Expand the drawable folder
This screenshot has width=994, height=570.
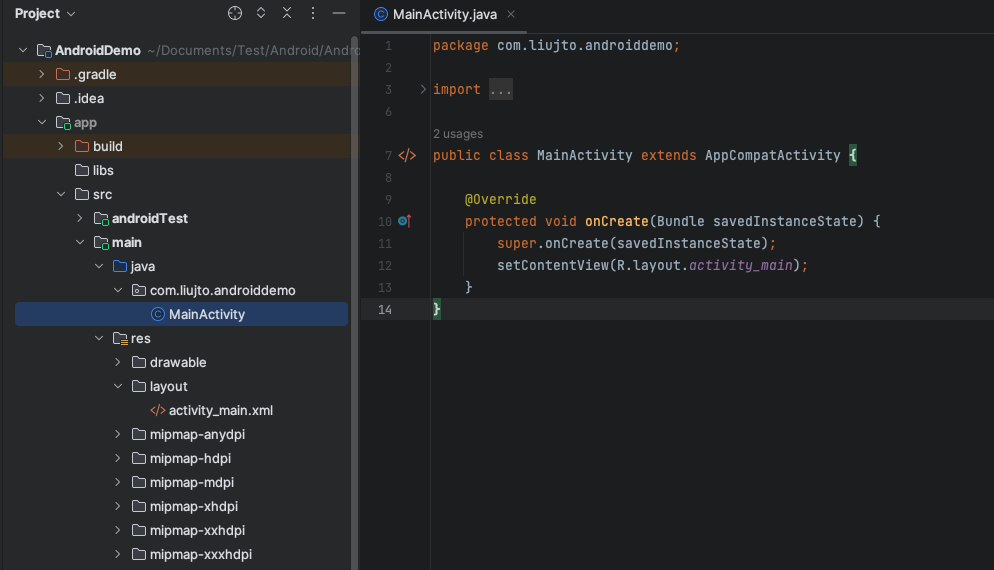[x=118, y=362]
